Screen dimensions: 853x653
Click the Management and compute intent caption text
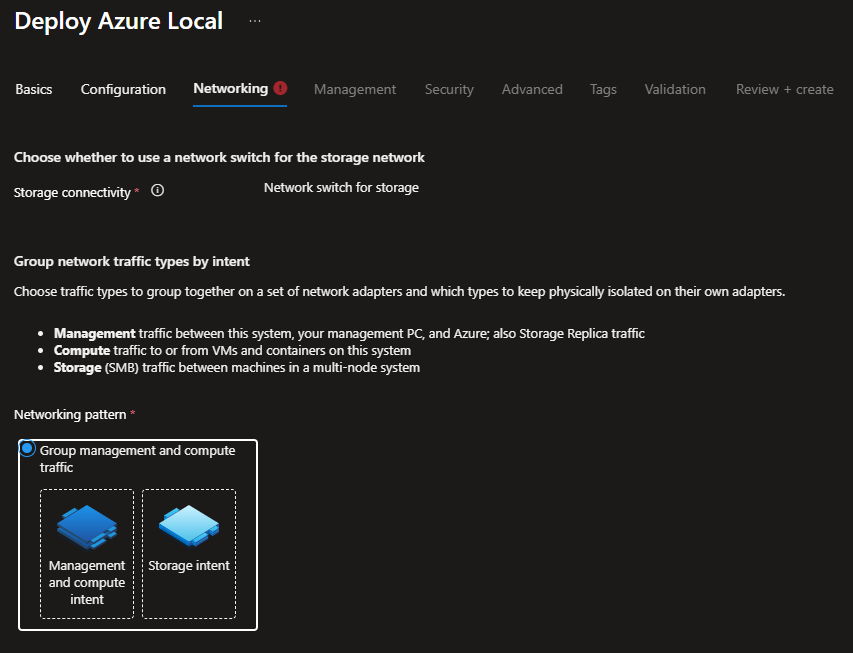click(87, 582)
